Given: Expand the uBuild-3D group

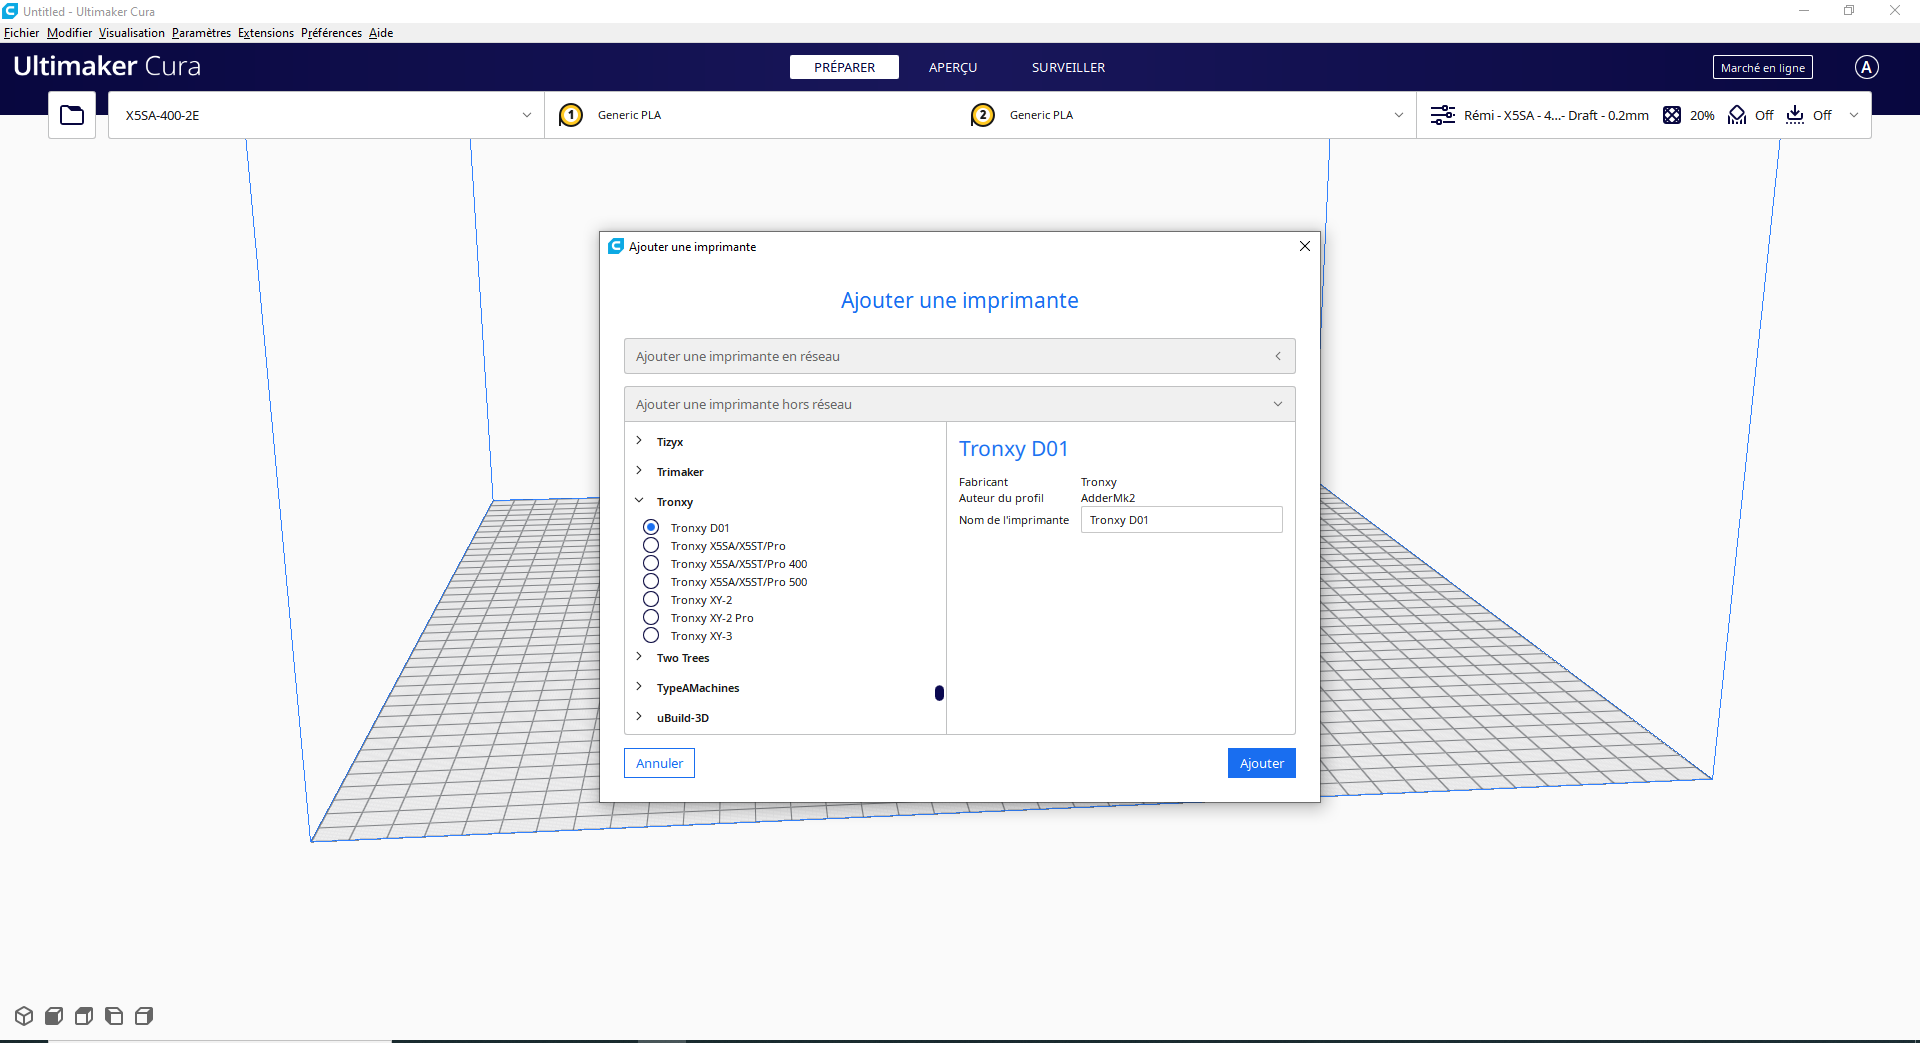Looking at the screenshot, I should click(x=639, y=717).
